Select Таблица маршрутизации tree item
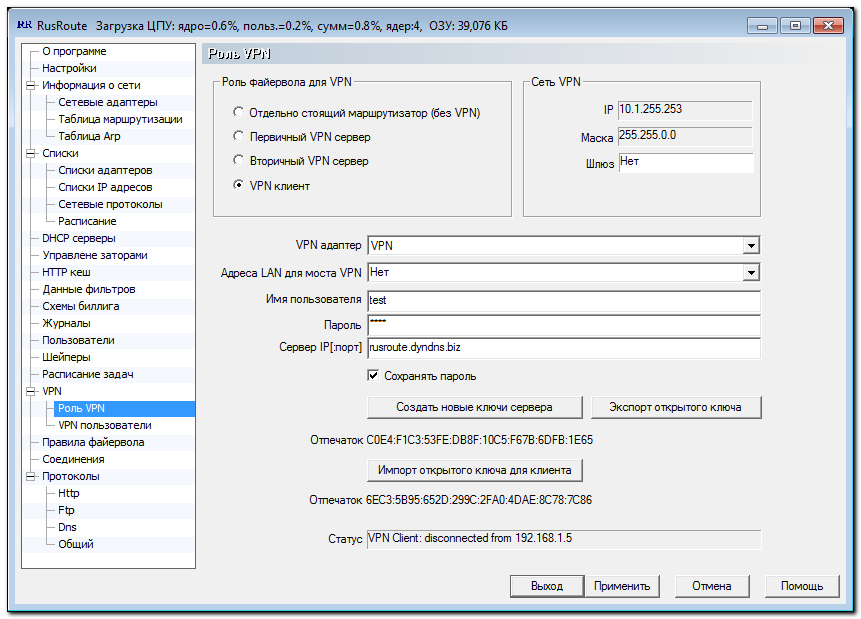 point(120,119)
